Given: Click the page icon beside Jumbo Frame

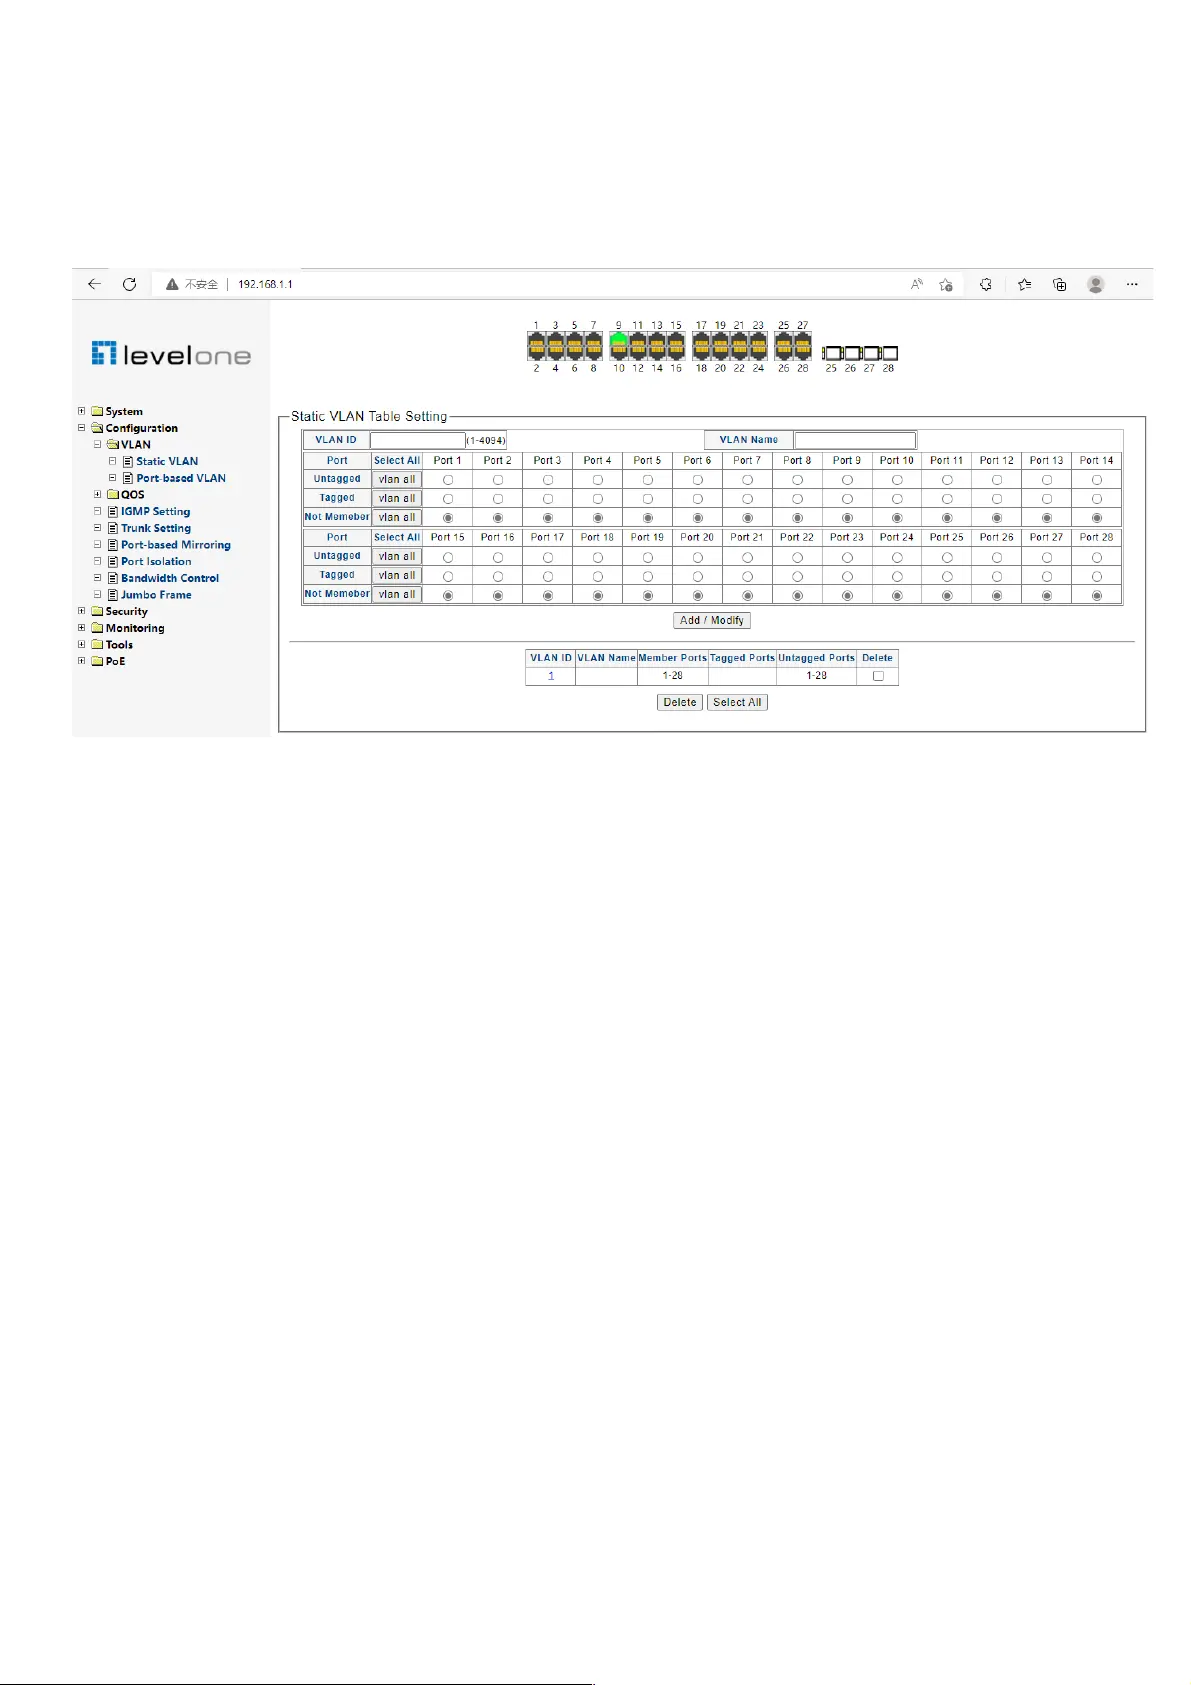Looking at the screenshot, I should [113, 595].
